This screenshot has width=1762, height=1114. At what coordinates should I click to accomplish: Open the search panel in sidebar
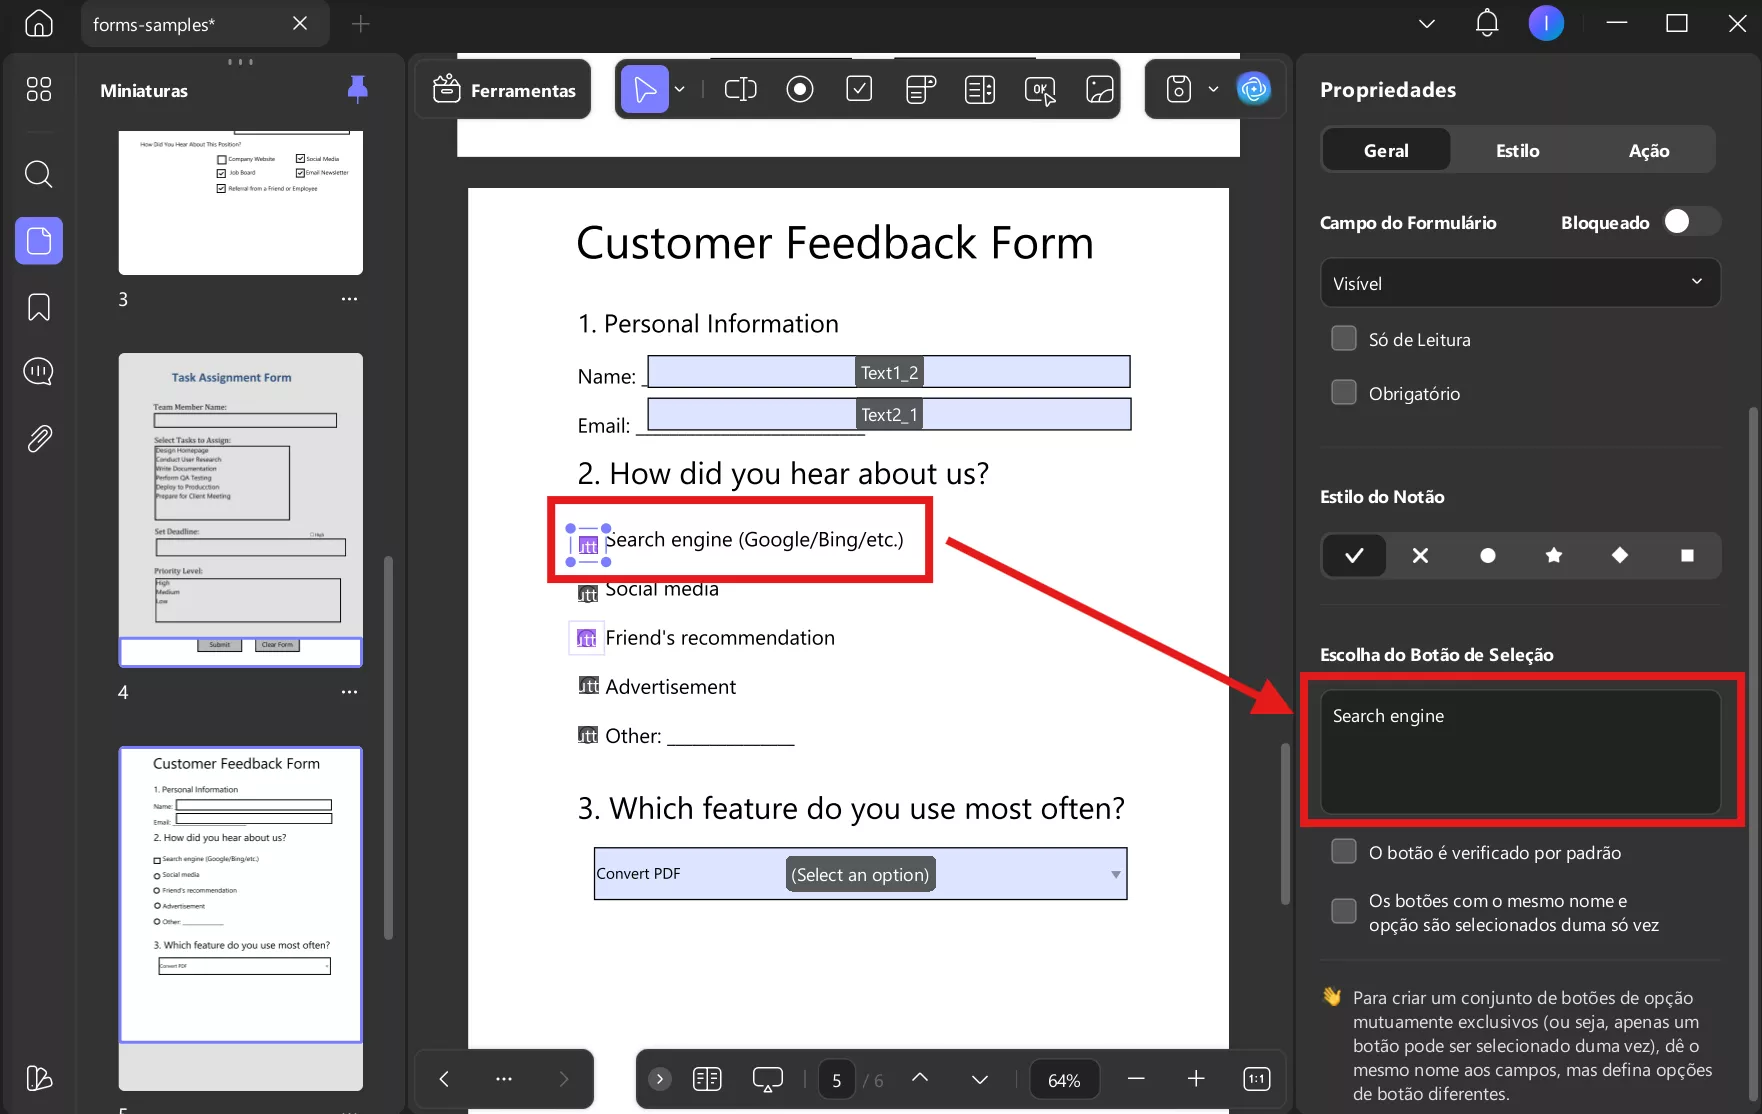(x=38, y=174)
